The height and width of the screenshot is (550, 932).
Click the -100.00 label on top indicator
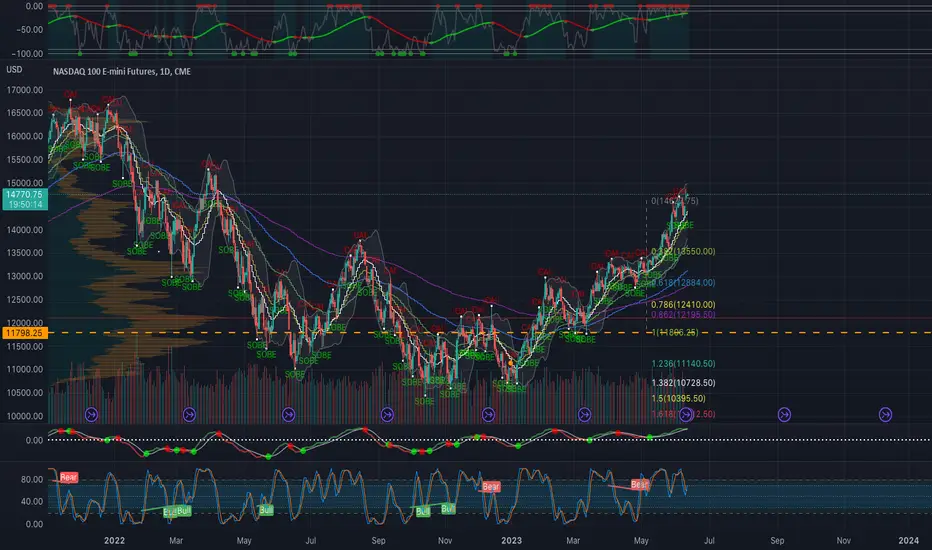coord(26,53)
